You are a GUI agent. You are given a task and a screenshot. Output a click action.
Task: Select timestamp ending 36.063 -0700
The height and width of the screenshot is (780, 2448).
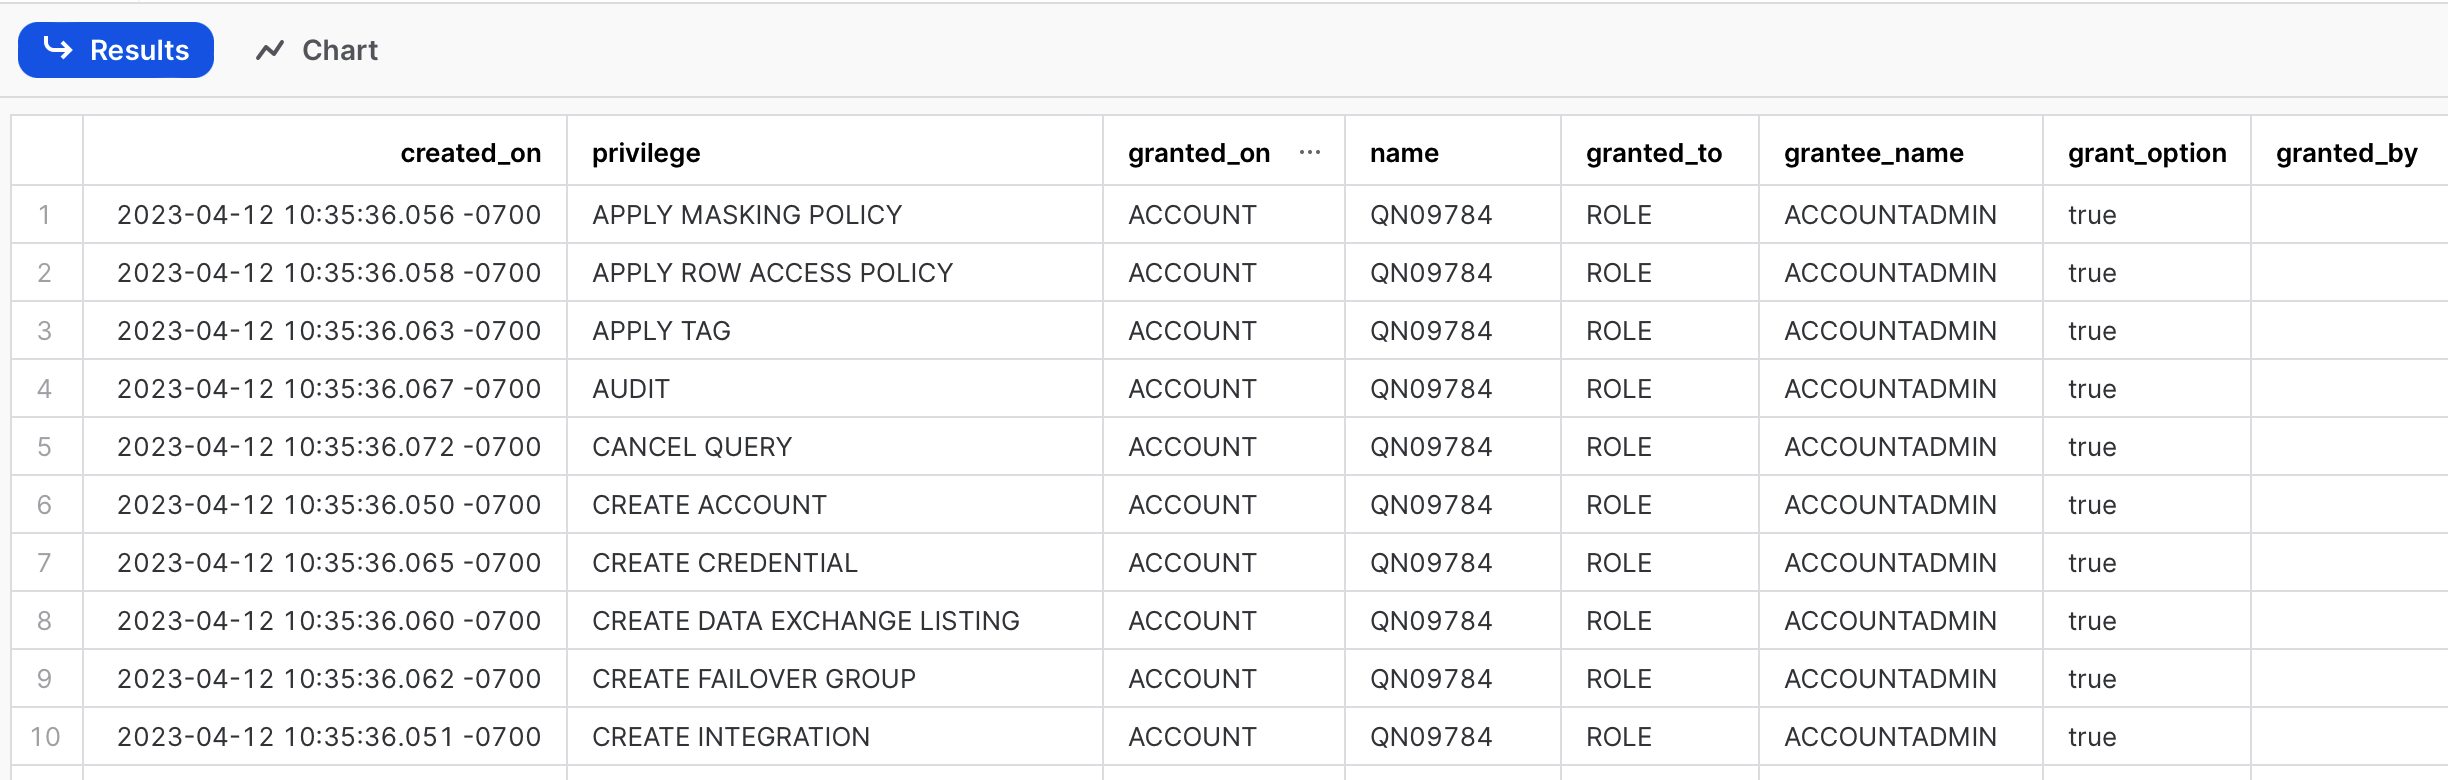click(329, 331)
